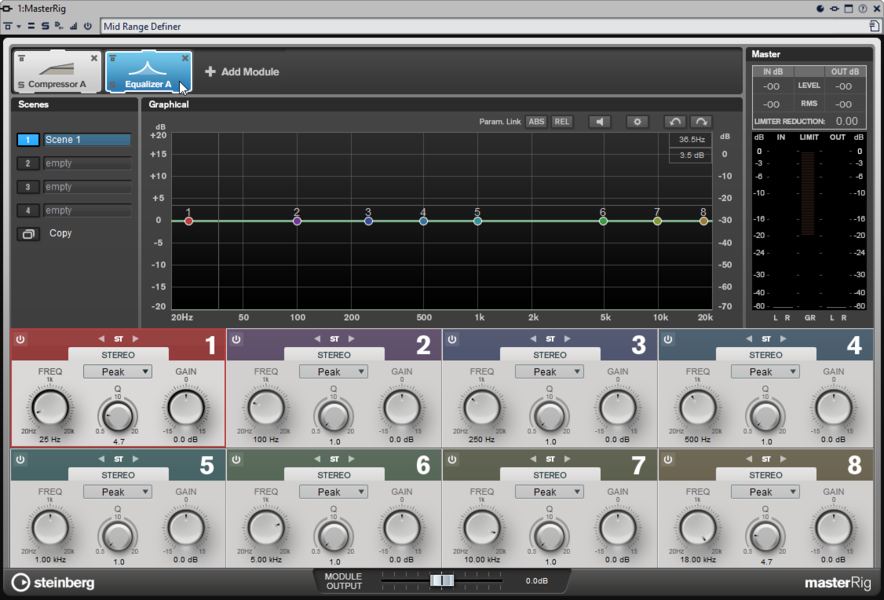The image size is (884, 600).
Task: Click band 8 Q knob
Action: (x=765, y=535)
